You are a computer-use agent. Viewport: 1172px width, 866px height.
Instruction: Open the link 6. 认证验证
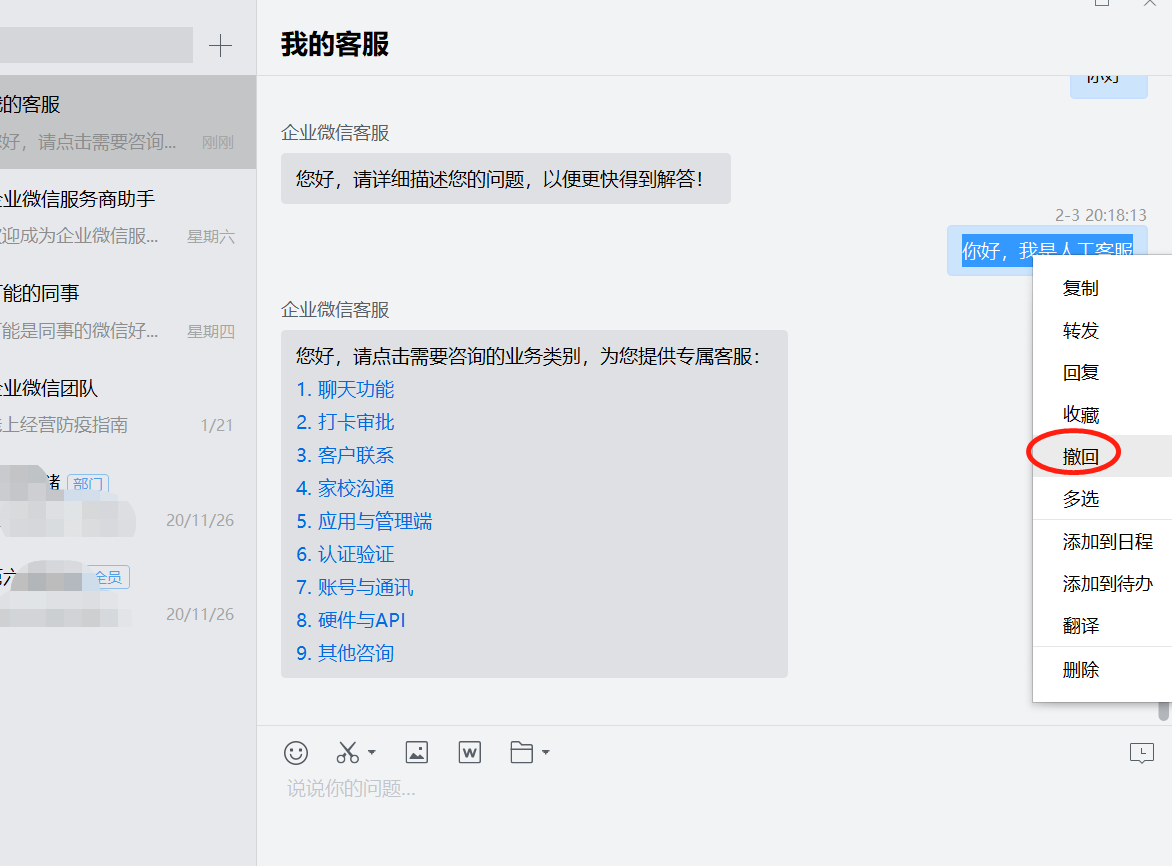pyautogui.click(x=345, y=554)
